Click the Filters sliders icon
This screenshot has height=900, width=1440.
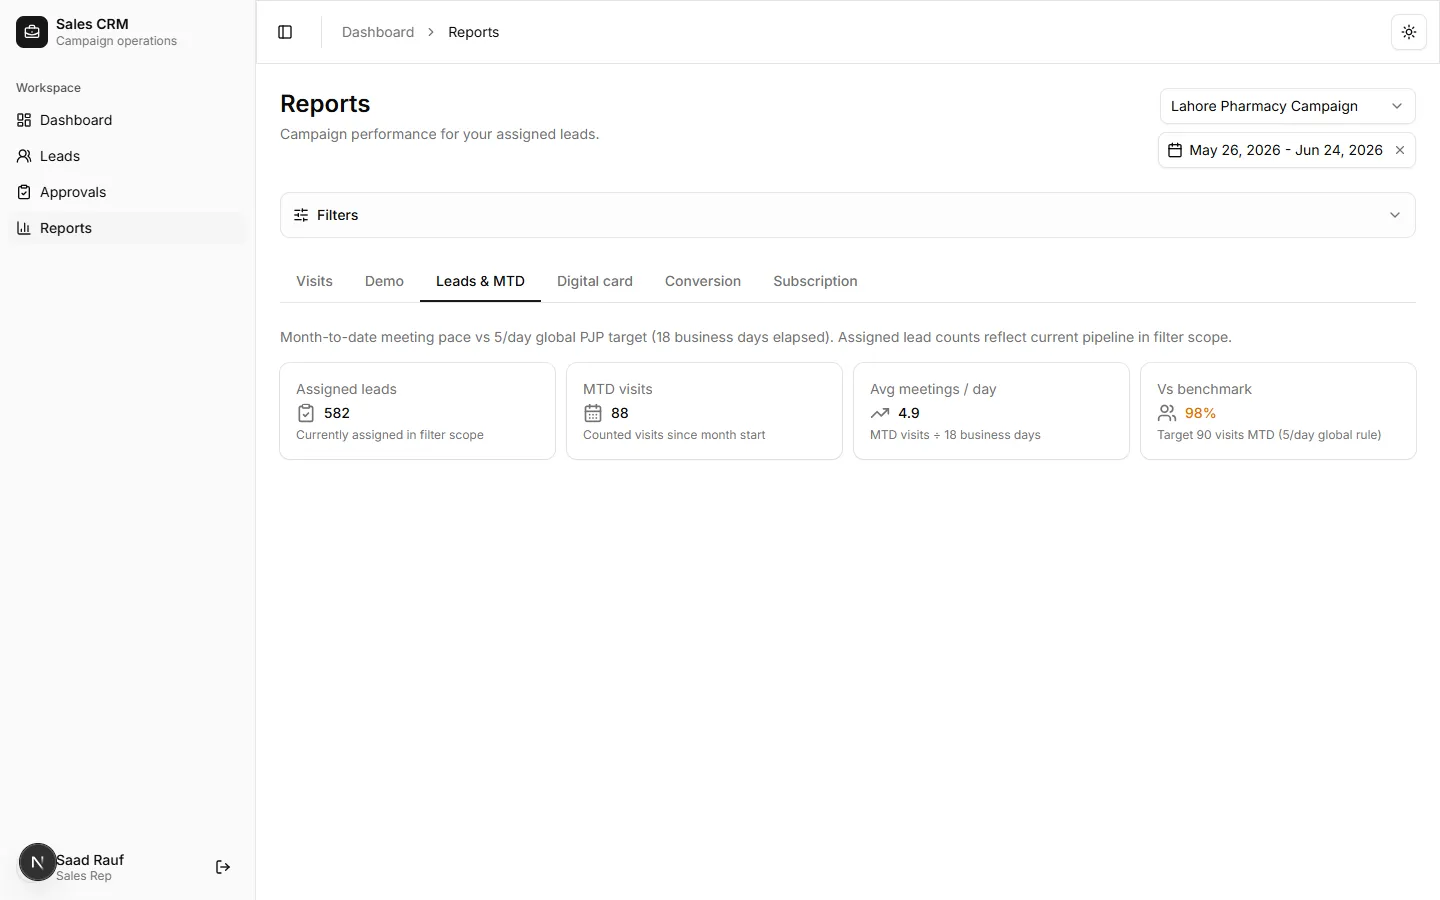301,215
